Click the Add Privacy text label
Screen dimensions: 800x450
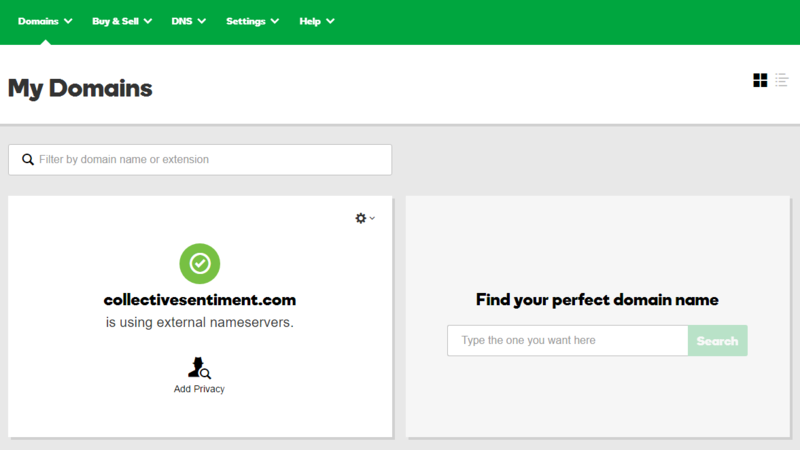pos(199,389)
